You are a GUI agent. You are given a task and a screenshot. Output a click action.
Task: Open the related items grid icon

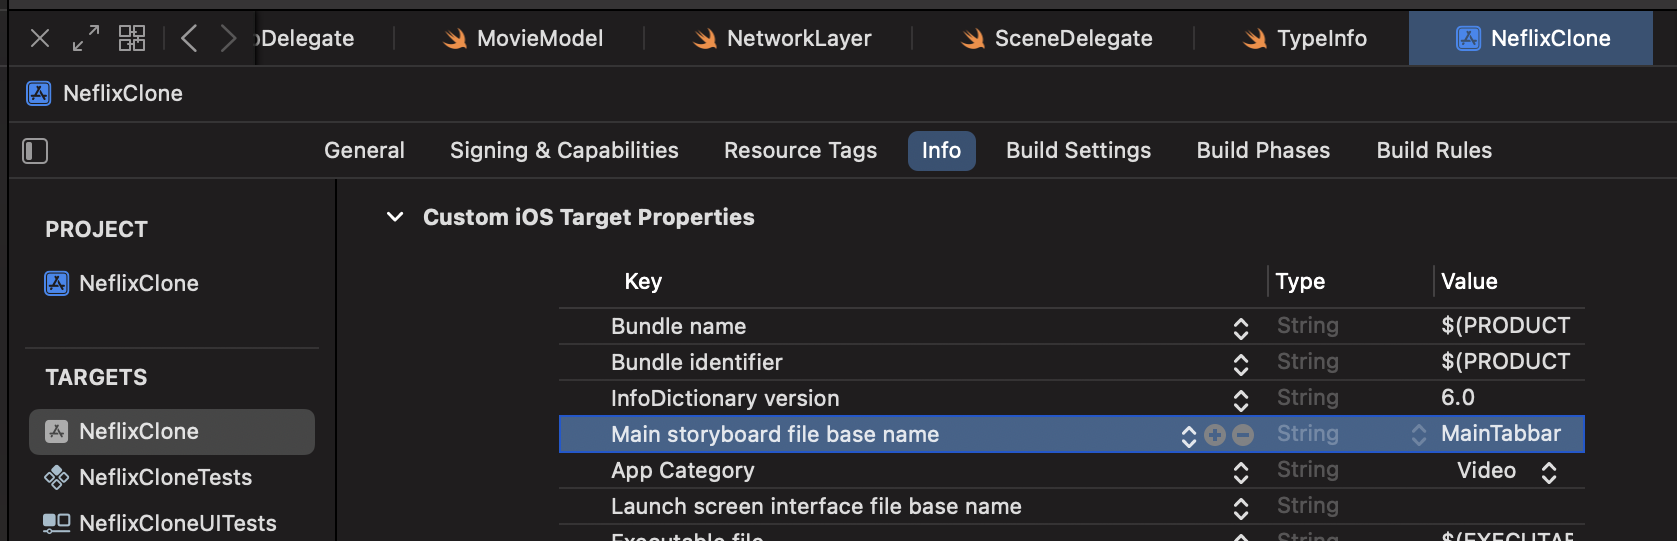pos(132,38)
